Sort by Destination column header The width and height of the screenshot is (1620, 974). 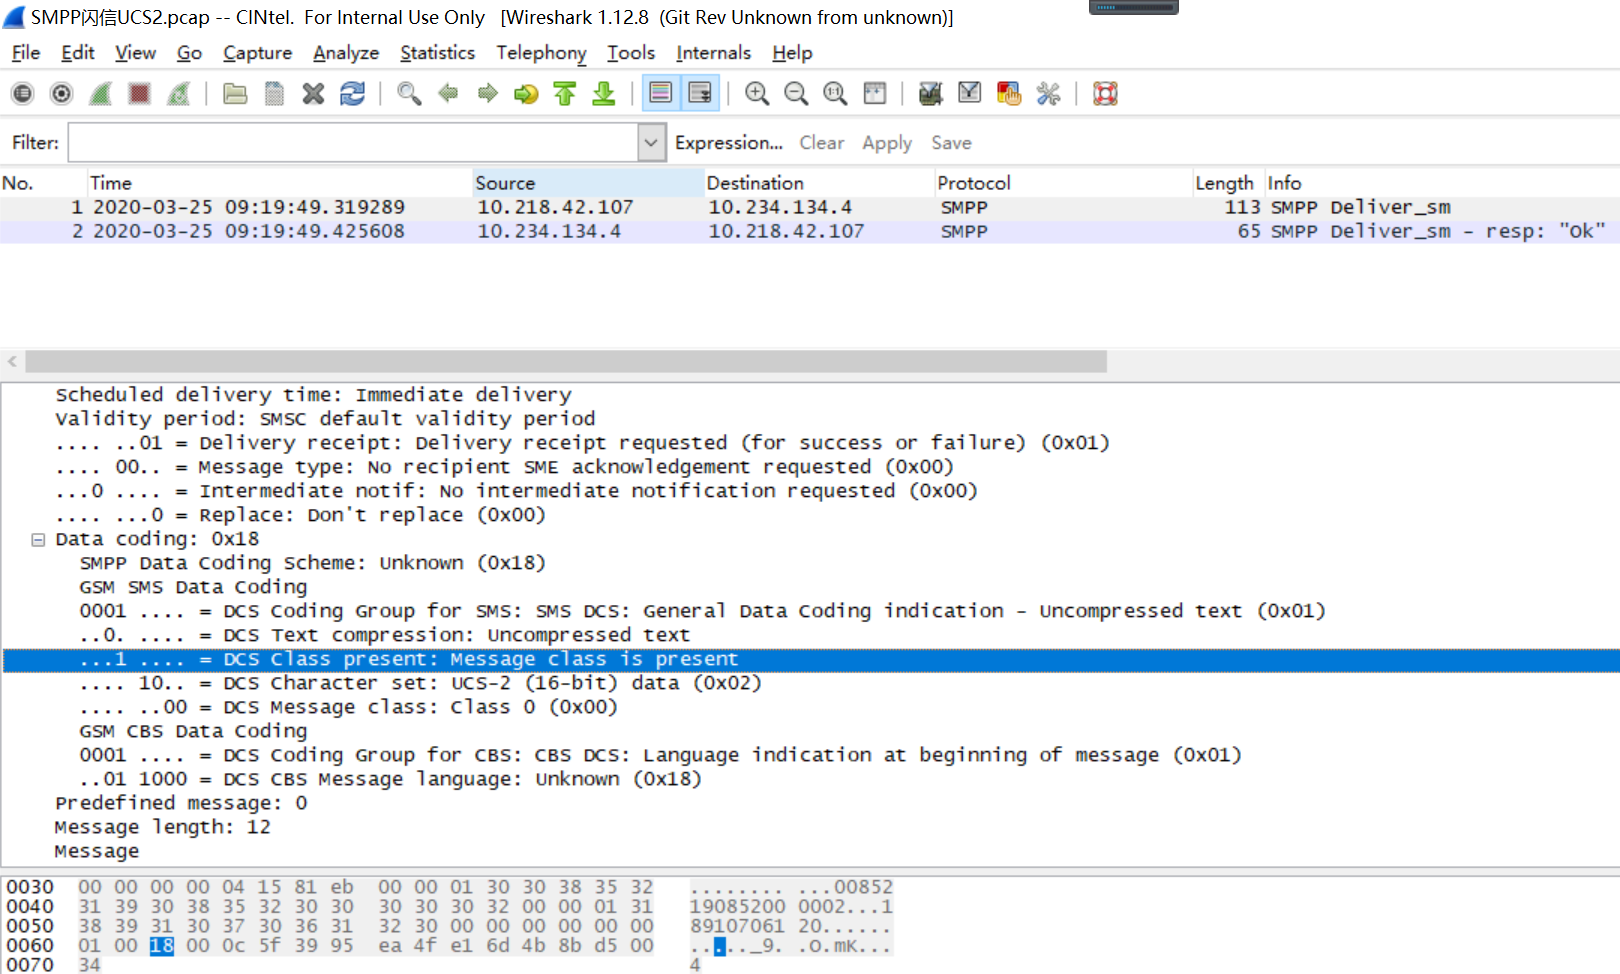[x=819, y=183]
